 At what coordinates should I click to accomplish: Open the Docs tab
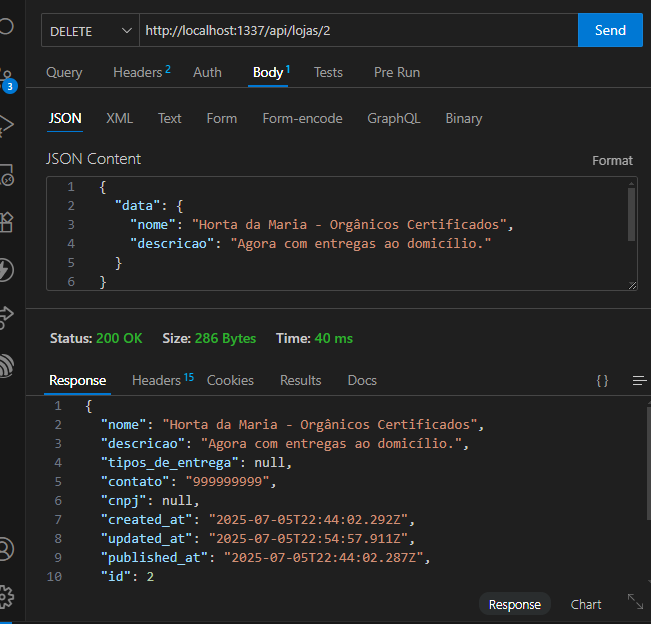click(x=362, y=380)
